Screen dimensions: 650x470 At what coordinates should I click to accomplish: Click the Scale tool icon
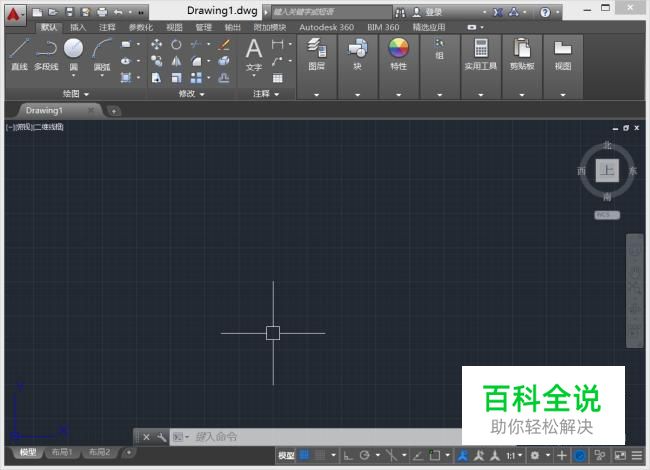(x=176, y=78)
